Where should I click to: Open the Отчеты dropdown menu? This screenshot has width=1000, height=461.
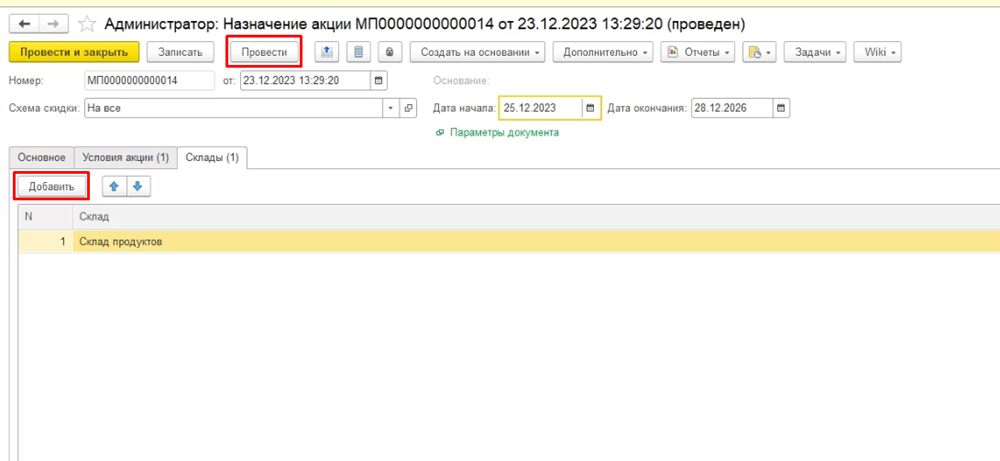697,52
